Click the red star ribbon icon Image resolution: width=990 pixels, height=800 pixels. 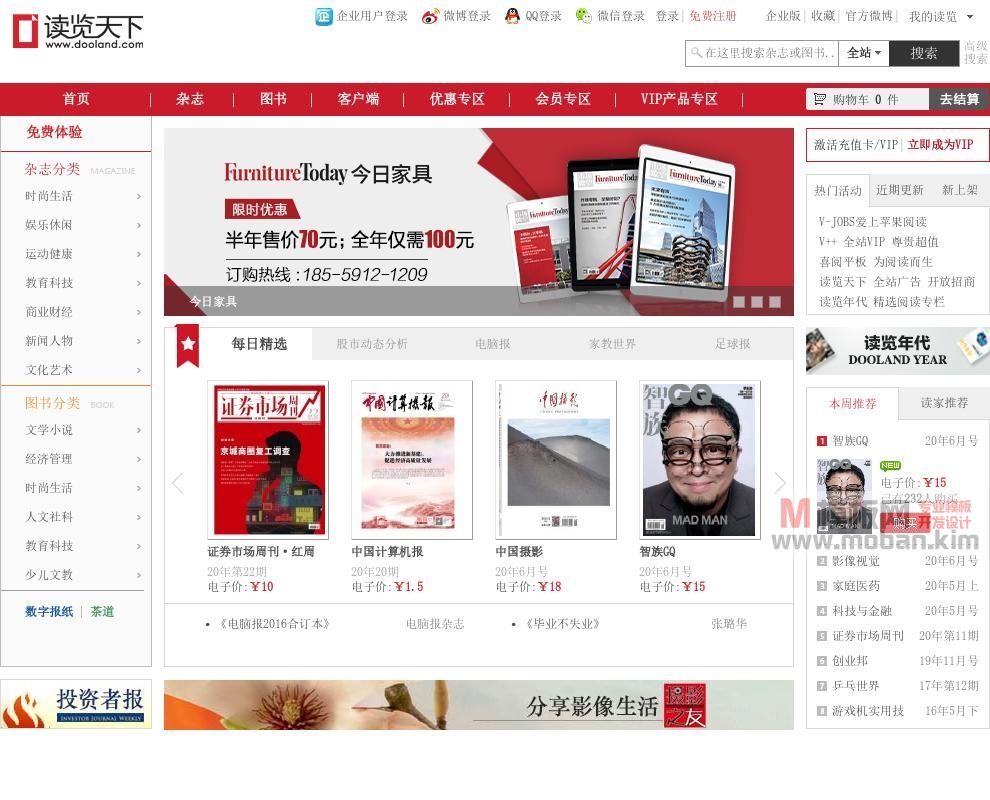click(188, 345)
